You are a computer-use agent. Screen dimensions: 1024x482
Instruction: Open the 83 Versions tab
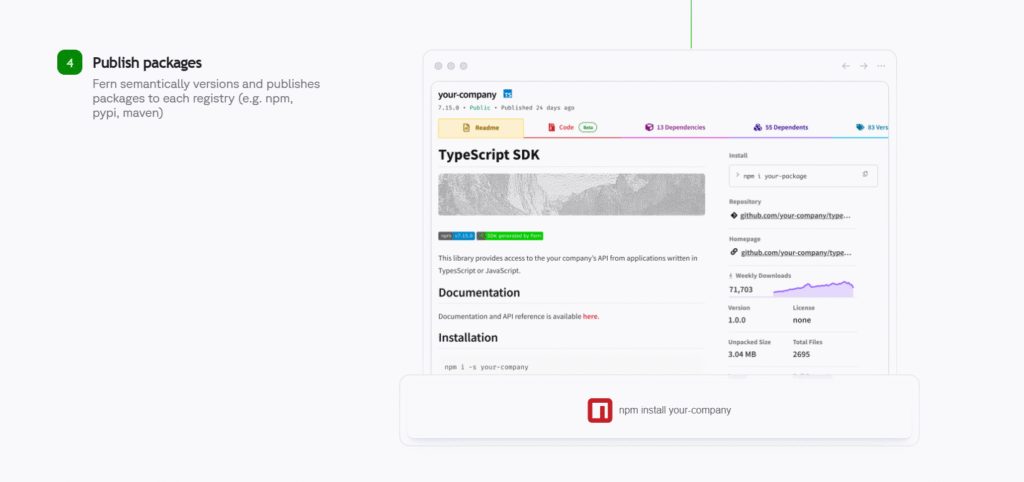pos(870,128)
